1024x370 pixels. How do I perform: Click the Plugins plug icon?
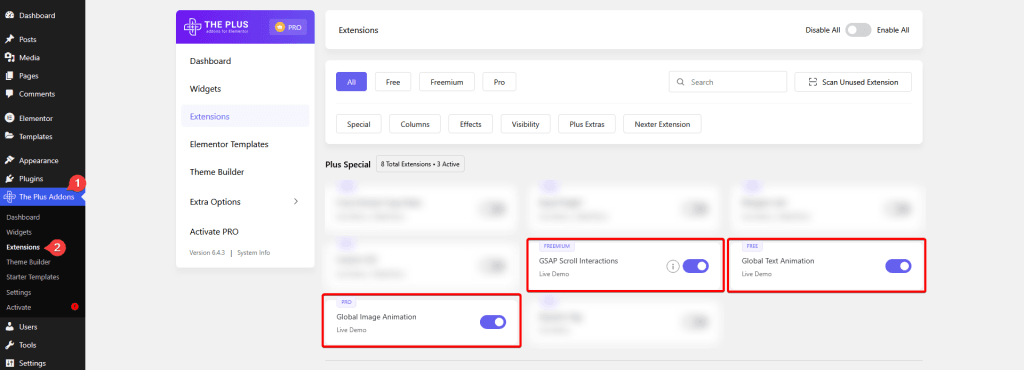coord(9,179)
